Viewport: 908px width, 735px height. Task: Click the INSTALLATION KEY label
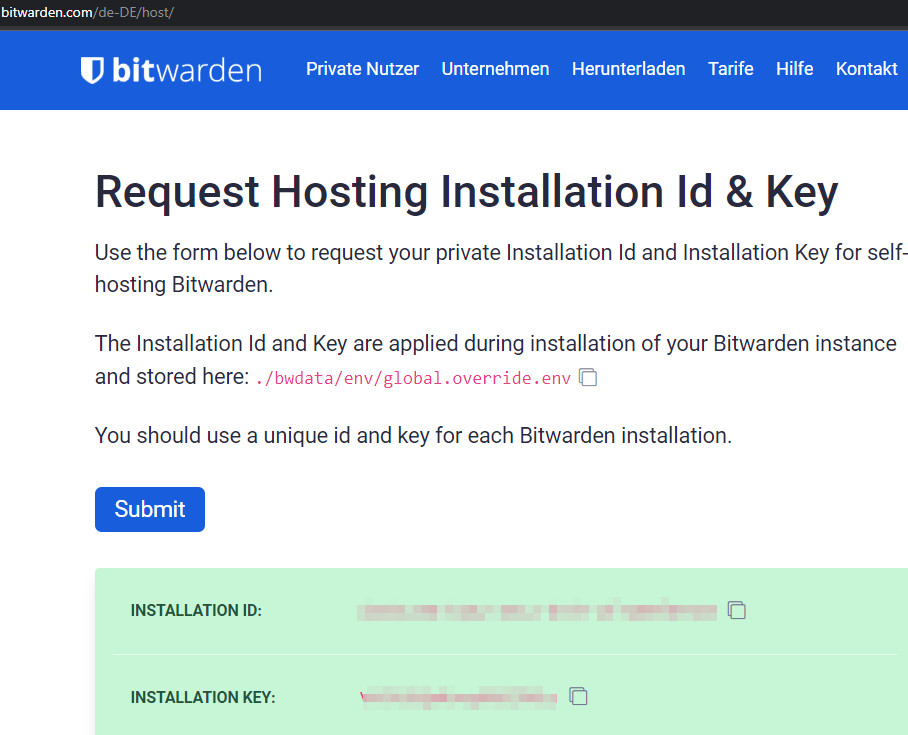(x=203, y=697)
